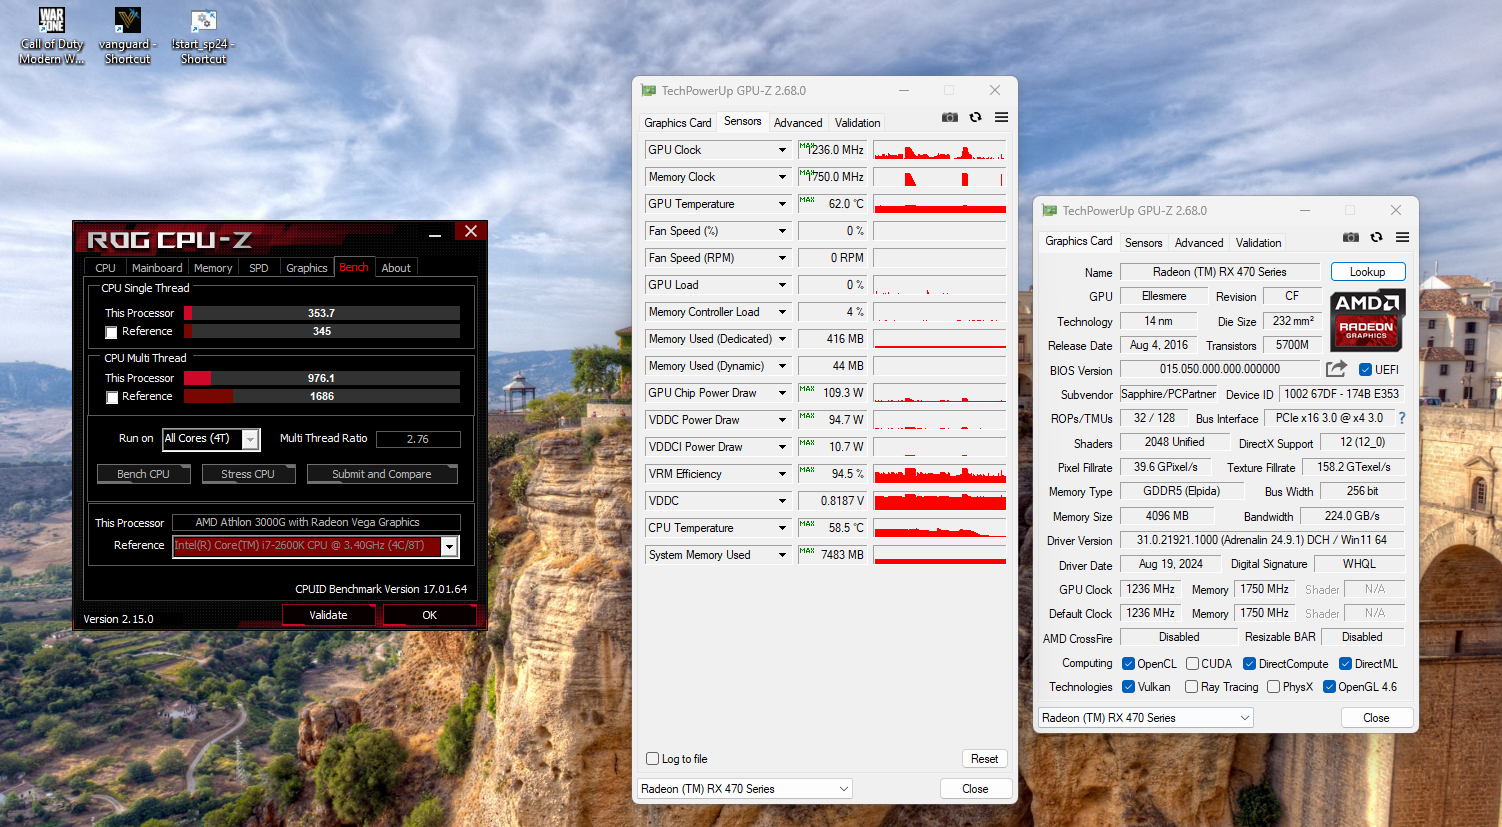1502x827 pixels.
Task: Open the Mainboard tab in CPU-Z
Action: click(x=157, y=268)
